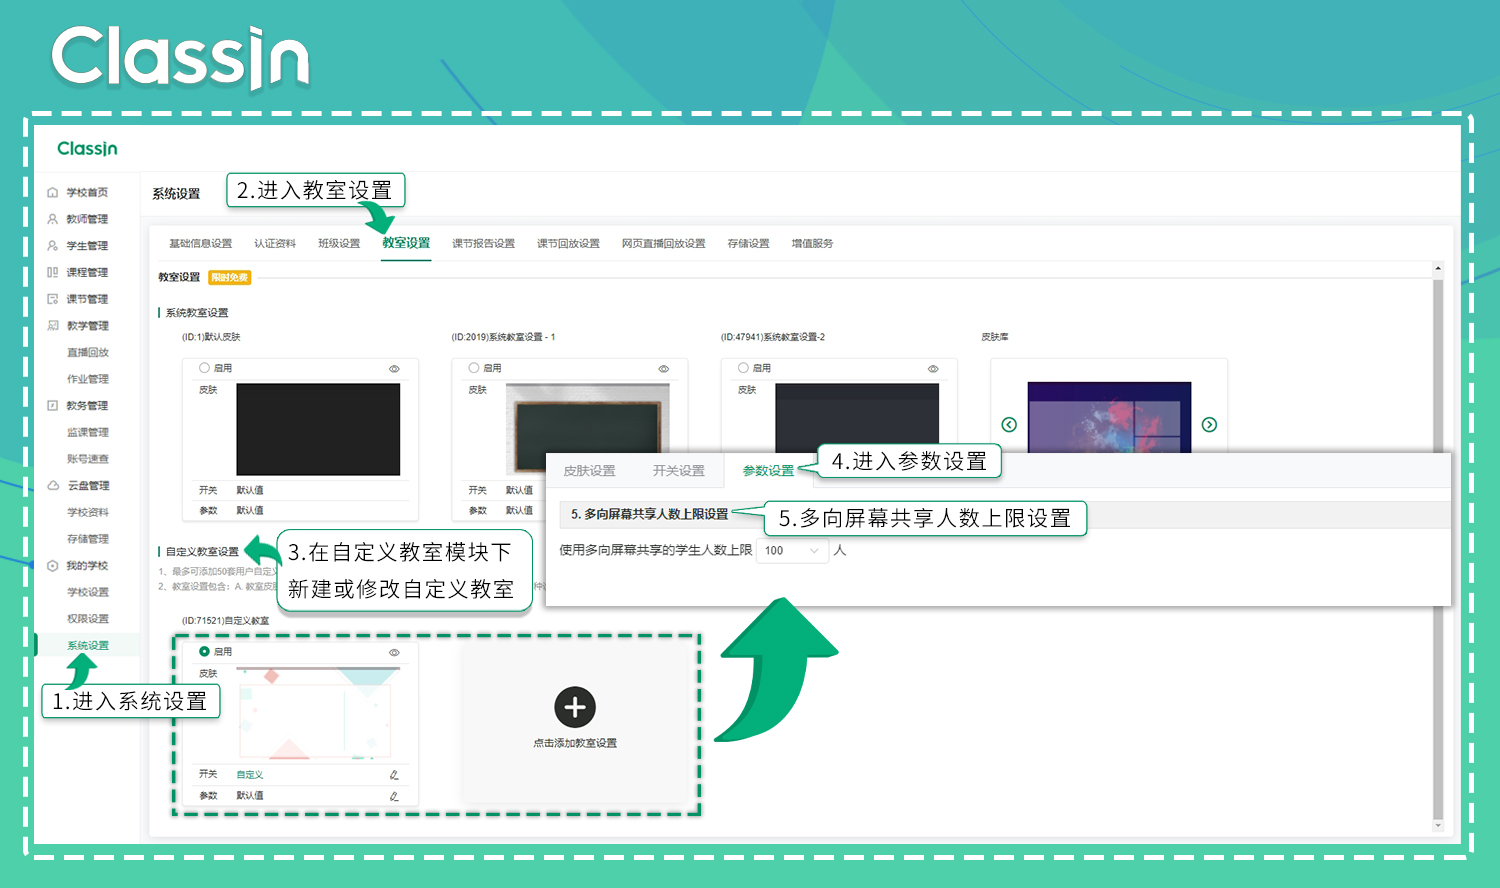The image size is (1500, 888).
Task: Click the 自定义教室 skin thumbnail
Action: point(318,713)
